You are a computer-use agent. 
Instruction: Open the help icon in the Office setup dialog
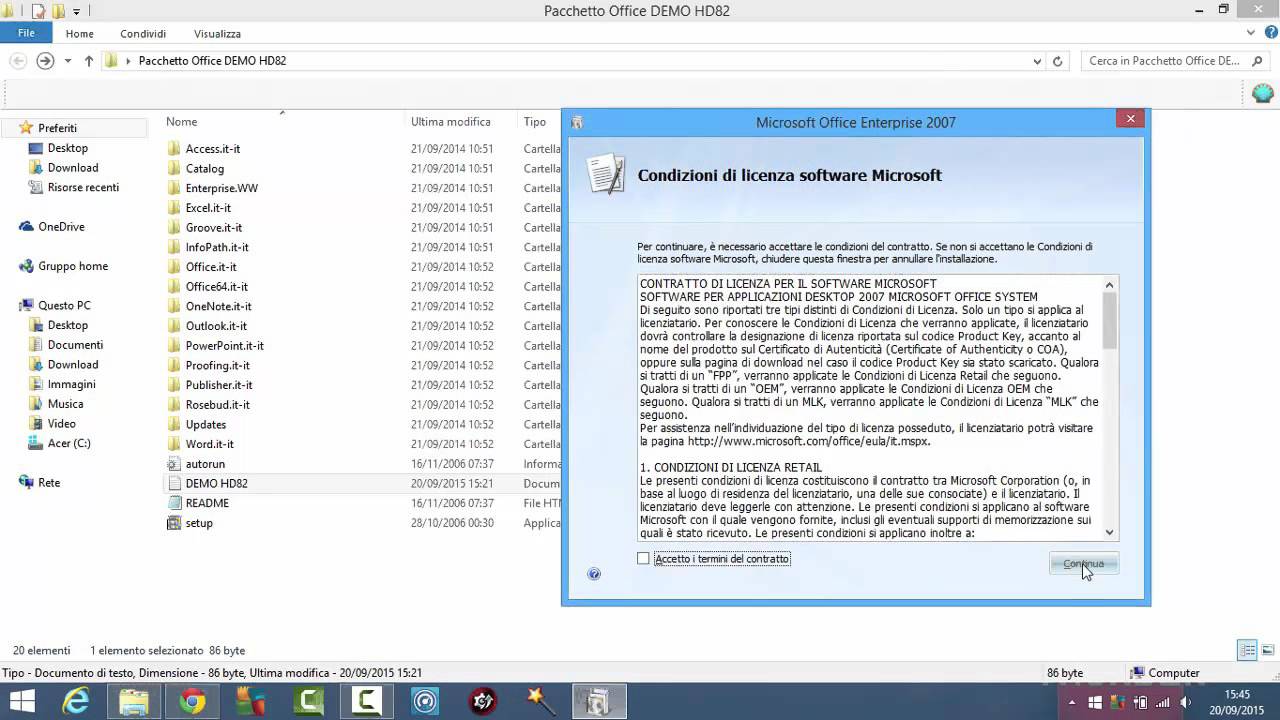[x=594, y=574]
